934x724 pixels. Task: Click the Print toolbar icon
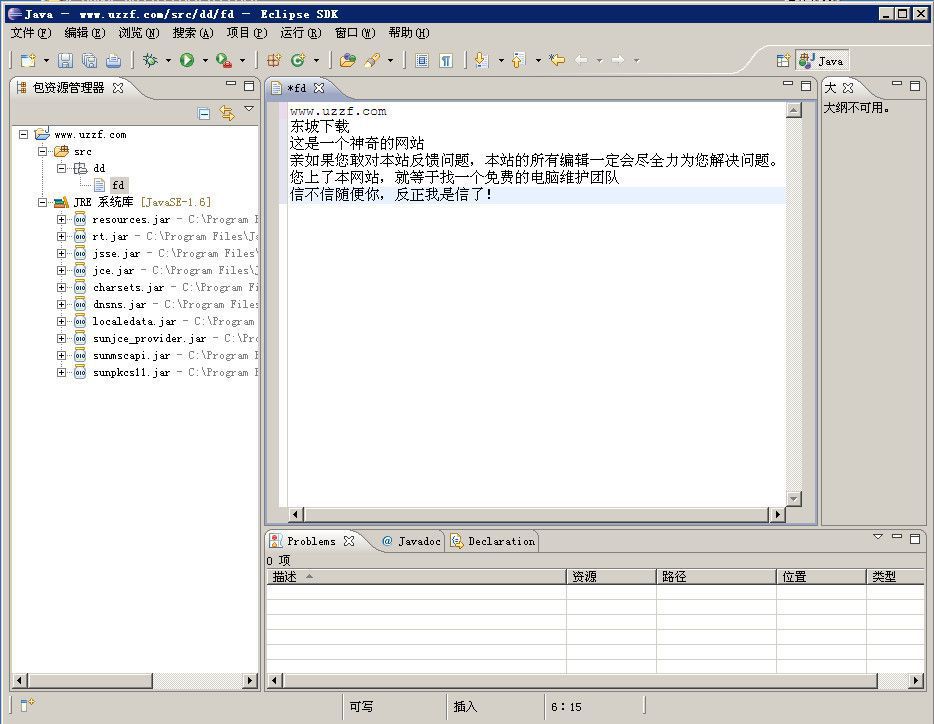tap(113, 60)
